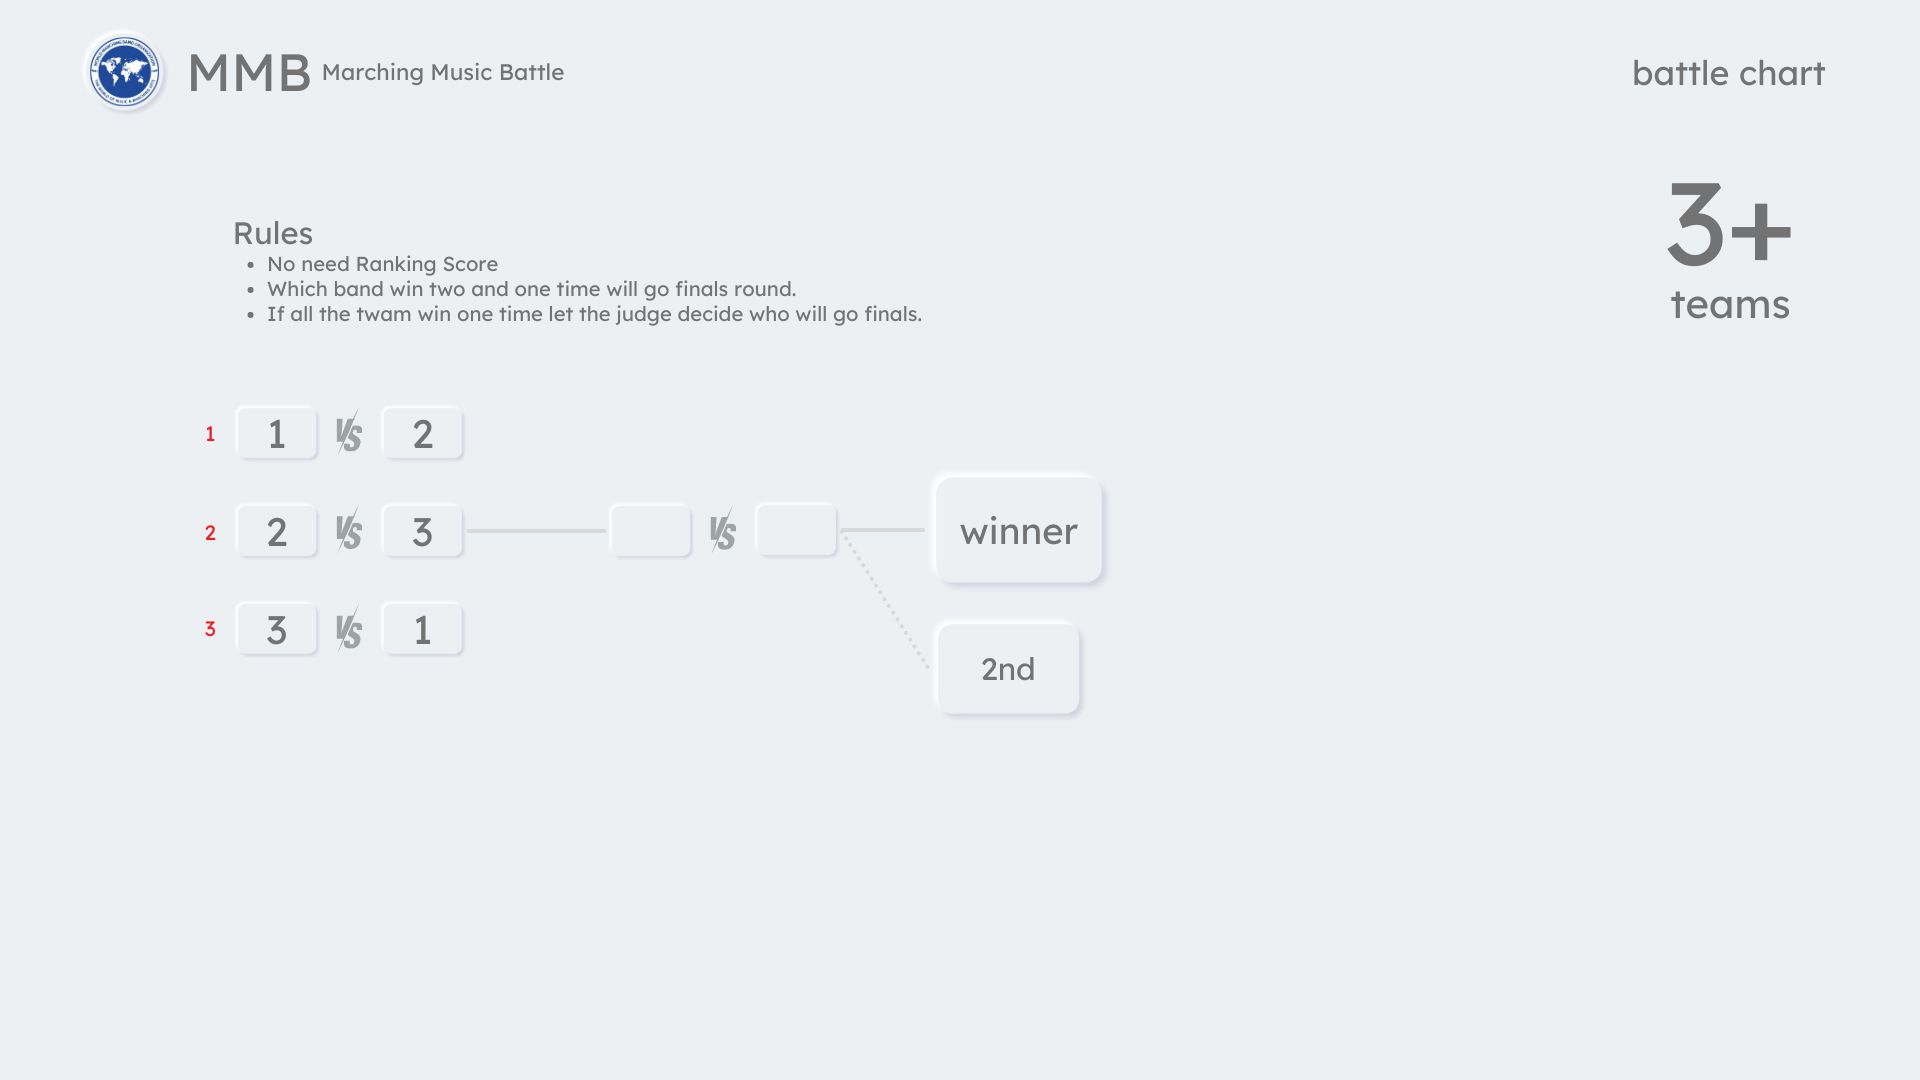Image resolution: width=1920 pixels, height=1080 pixels.
Task: Click the VS icon in the finals match
Action: [722, 531]
